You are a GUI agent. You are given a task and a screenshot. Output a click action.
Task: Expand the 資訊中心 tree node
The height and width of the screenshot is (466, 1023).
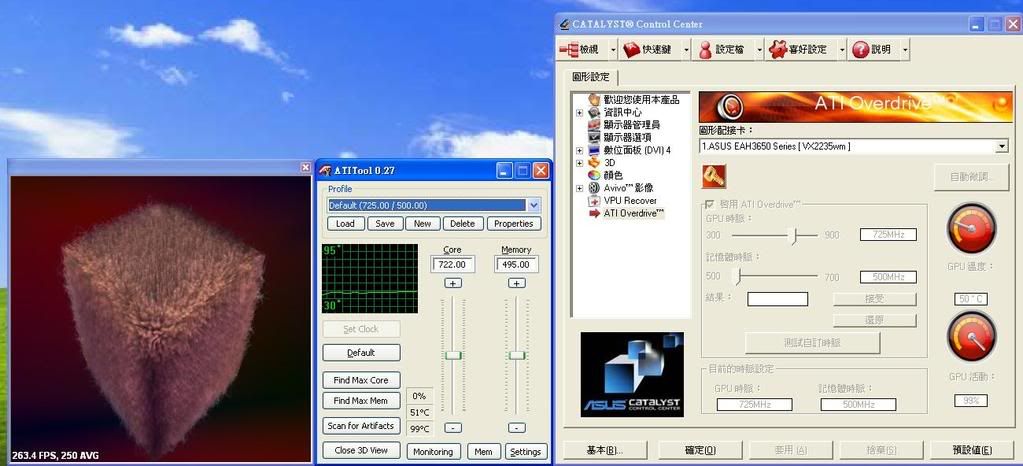[579, 113]
